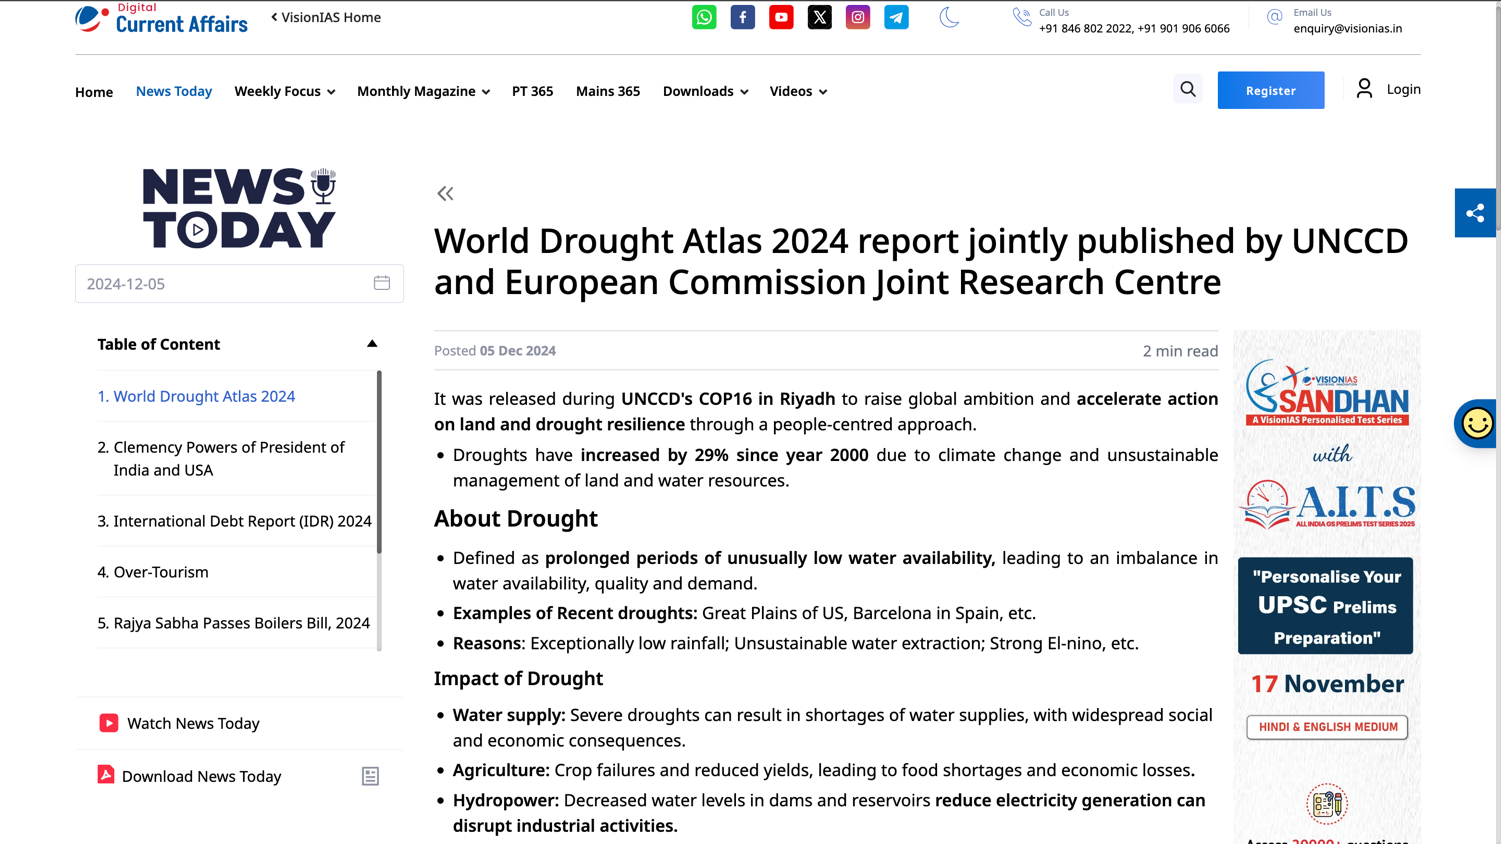This screenshot has height=844, width=1501.
Task: Open Mains 365 menu item
Action: point(608,91)
